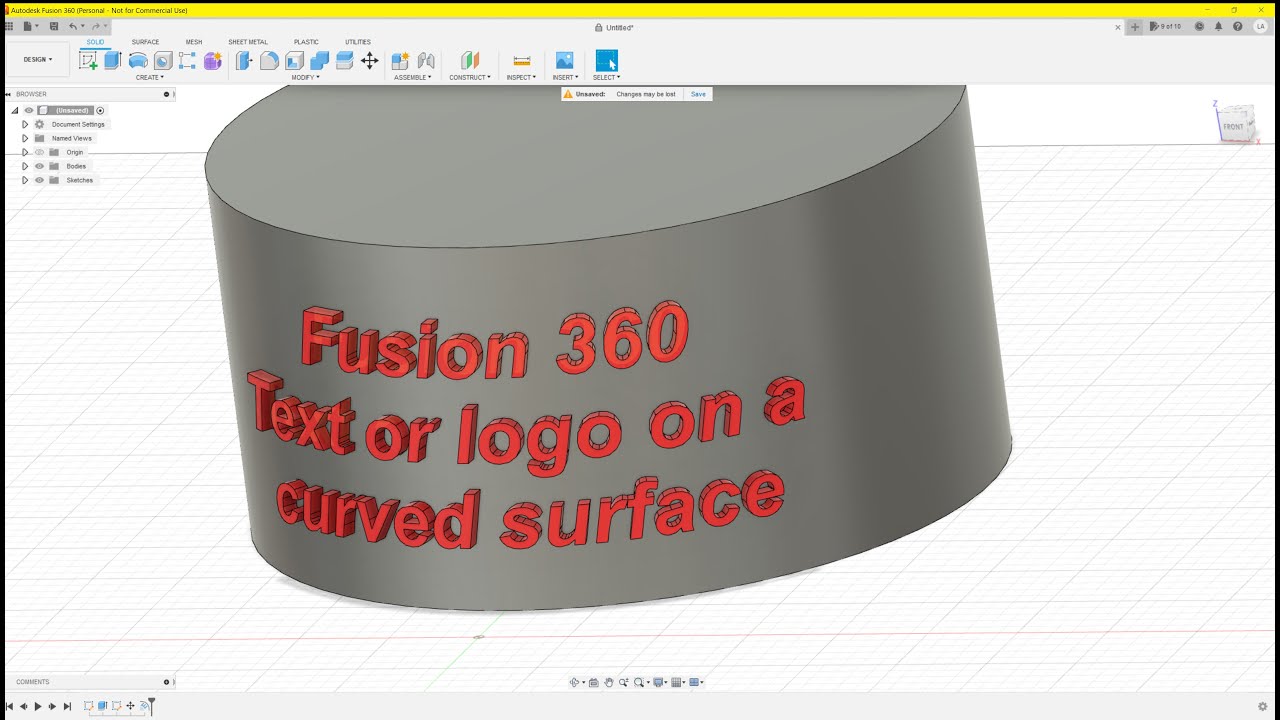Switch to the Utilities tab
1280x720 pixels.
click(358, 42)
